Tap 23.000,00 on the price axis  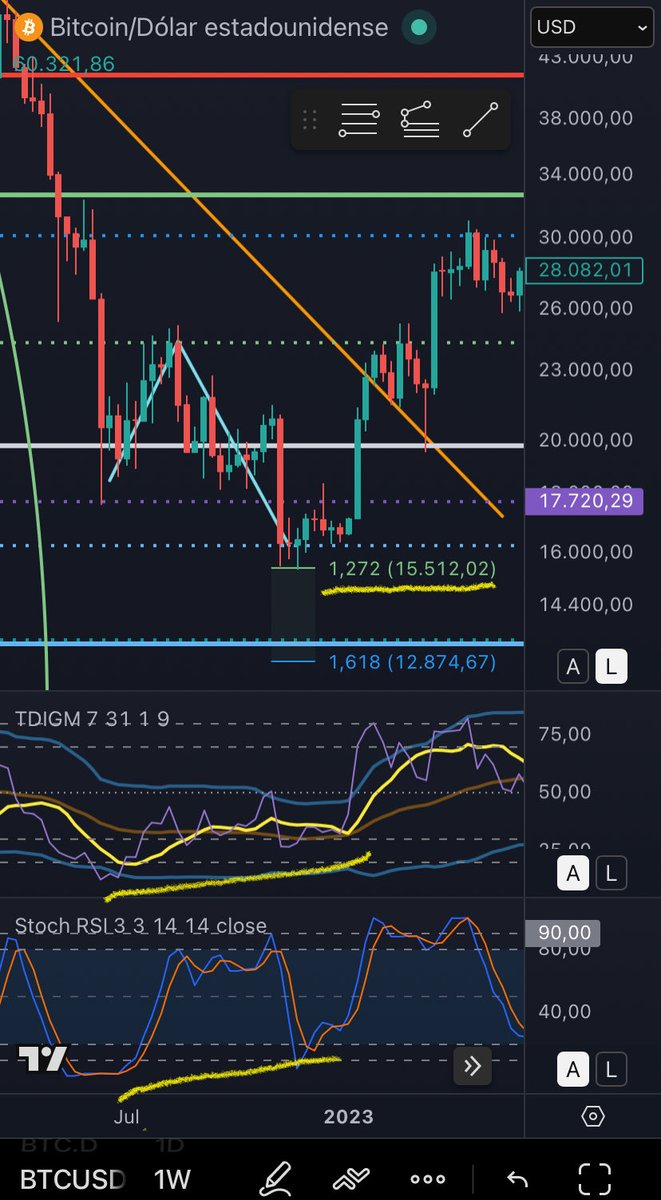(585, 369)
